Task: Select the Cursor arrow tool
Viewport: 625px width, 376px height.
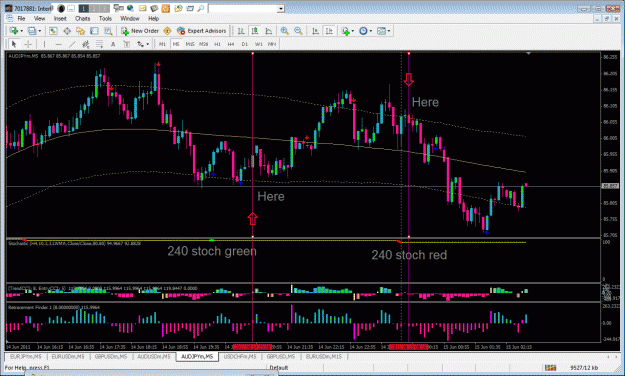Action: (x=14, y=44)
